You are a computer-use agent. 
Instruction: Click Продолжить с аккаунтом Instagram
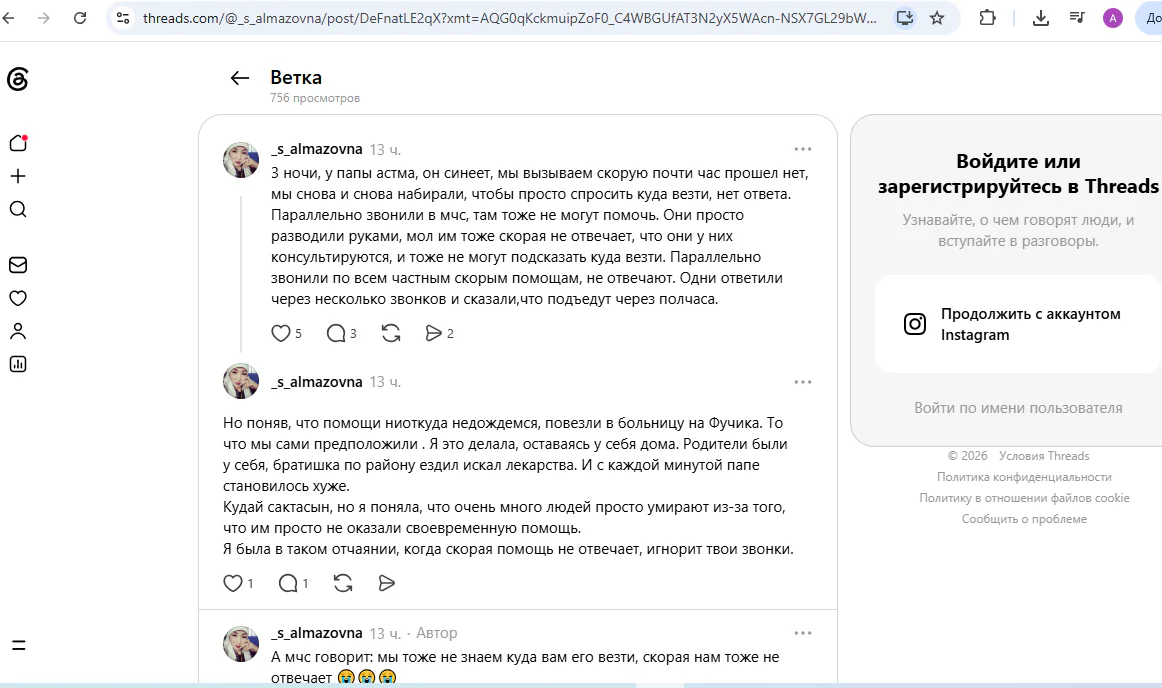1017,324
